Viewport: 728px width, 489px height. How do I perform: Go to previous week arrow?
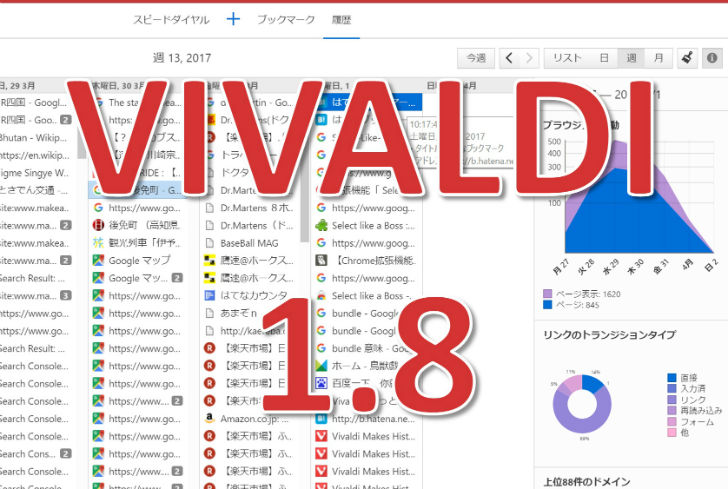click(509, 58)
